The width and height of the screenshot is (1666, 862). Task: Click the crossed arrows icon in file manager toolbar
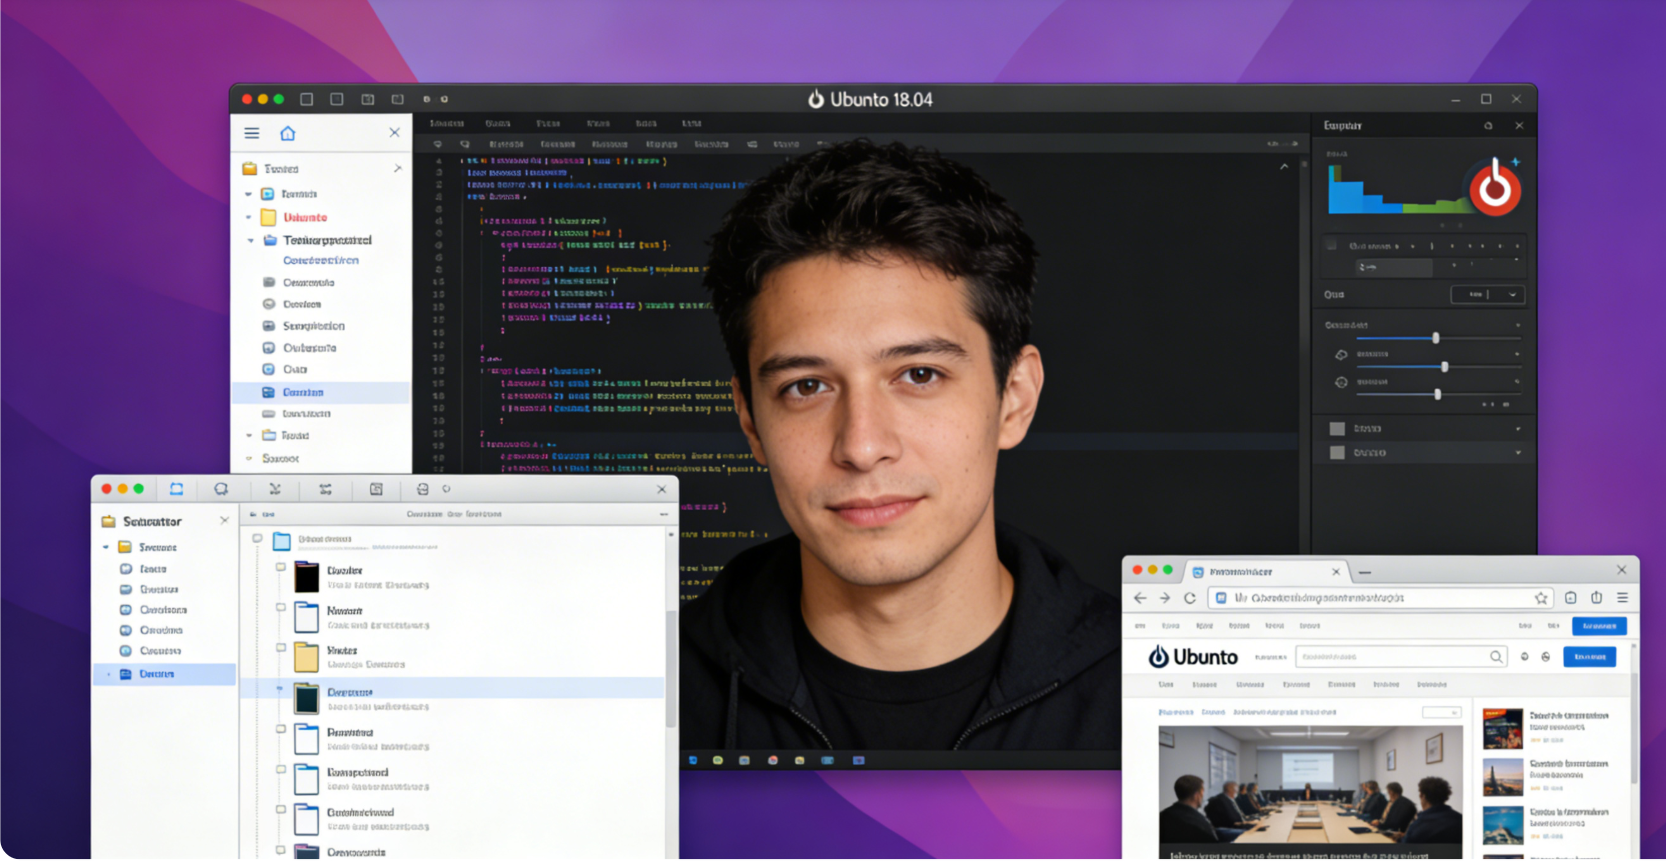point(275,489)
